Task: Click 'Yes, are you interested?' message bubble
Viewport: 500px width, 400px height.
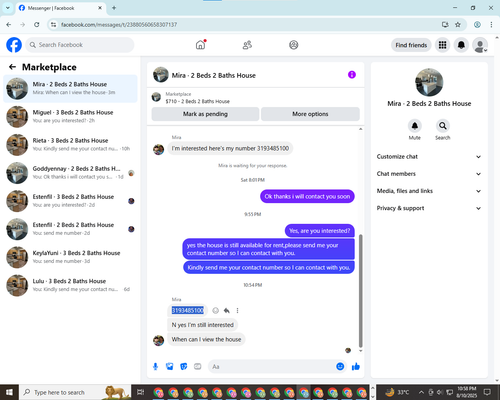Action: 320,231
